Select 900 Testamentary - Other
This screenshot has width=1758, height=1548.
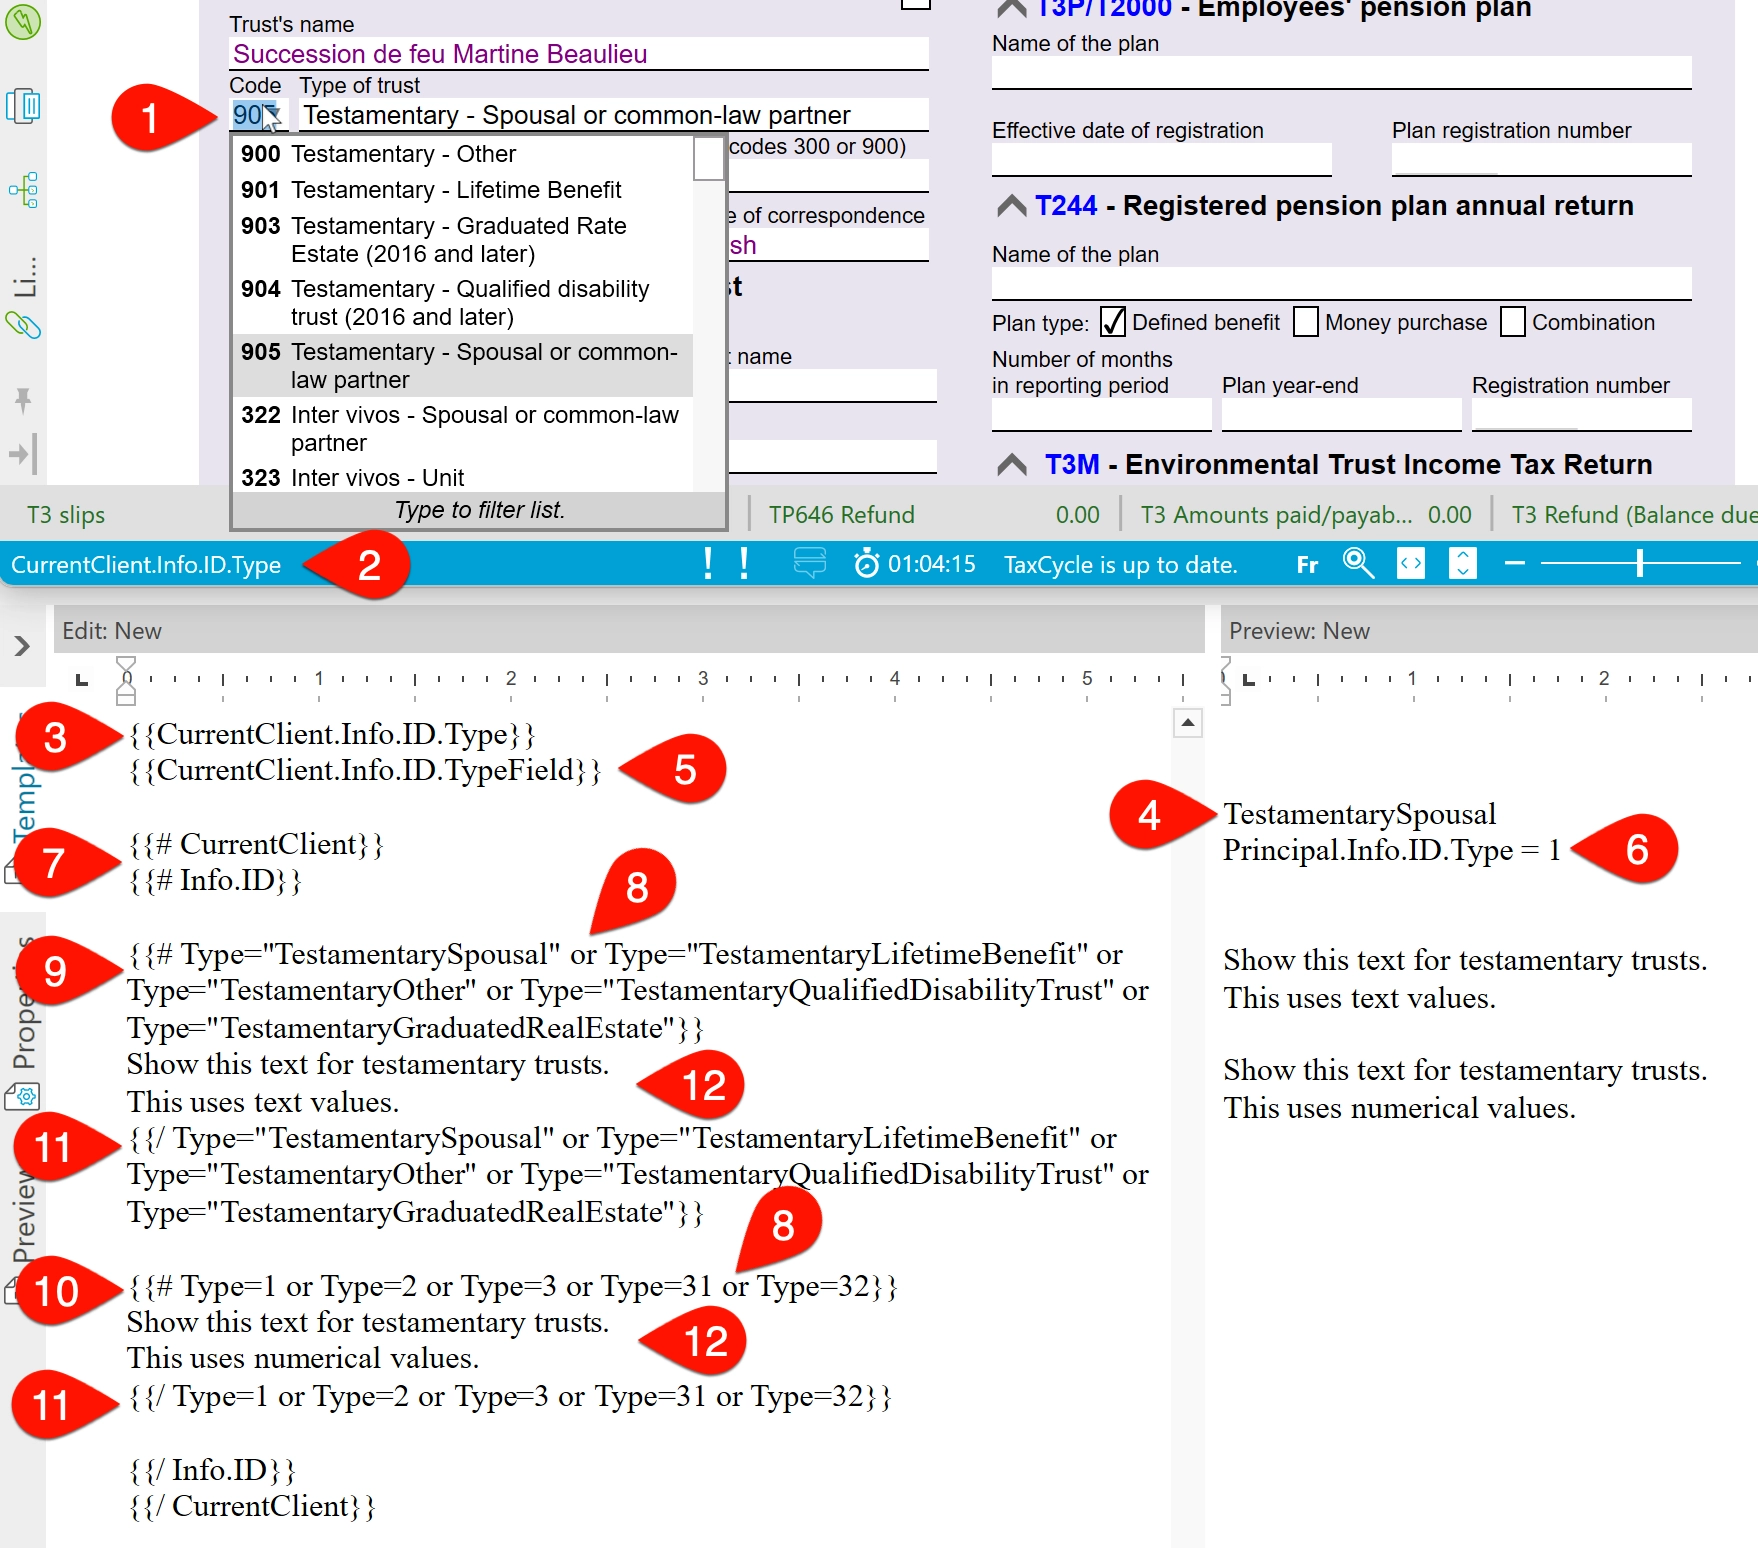(x=462, y=154)
